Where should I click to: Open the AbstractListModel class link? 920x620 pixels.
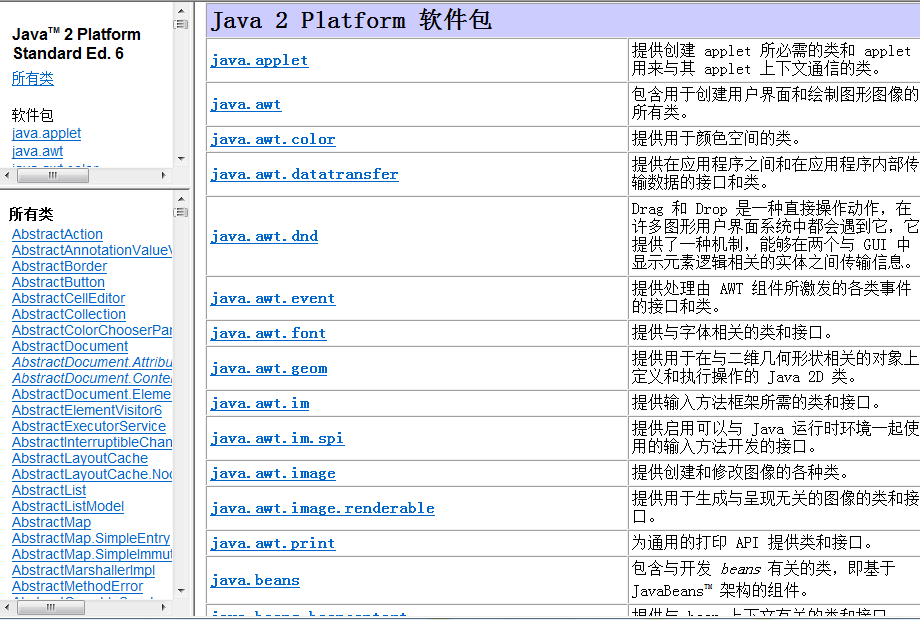pyautogui.click(x=68, y=506)
